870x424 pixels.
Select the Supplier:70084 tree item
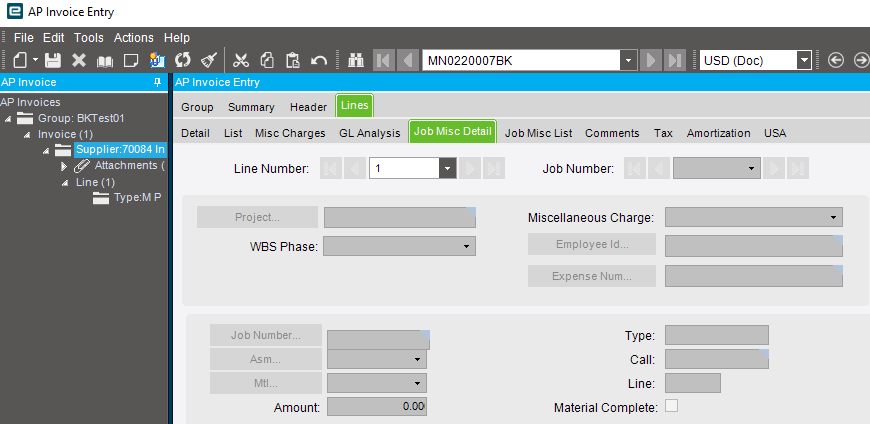(120, 150)
